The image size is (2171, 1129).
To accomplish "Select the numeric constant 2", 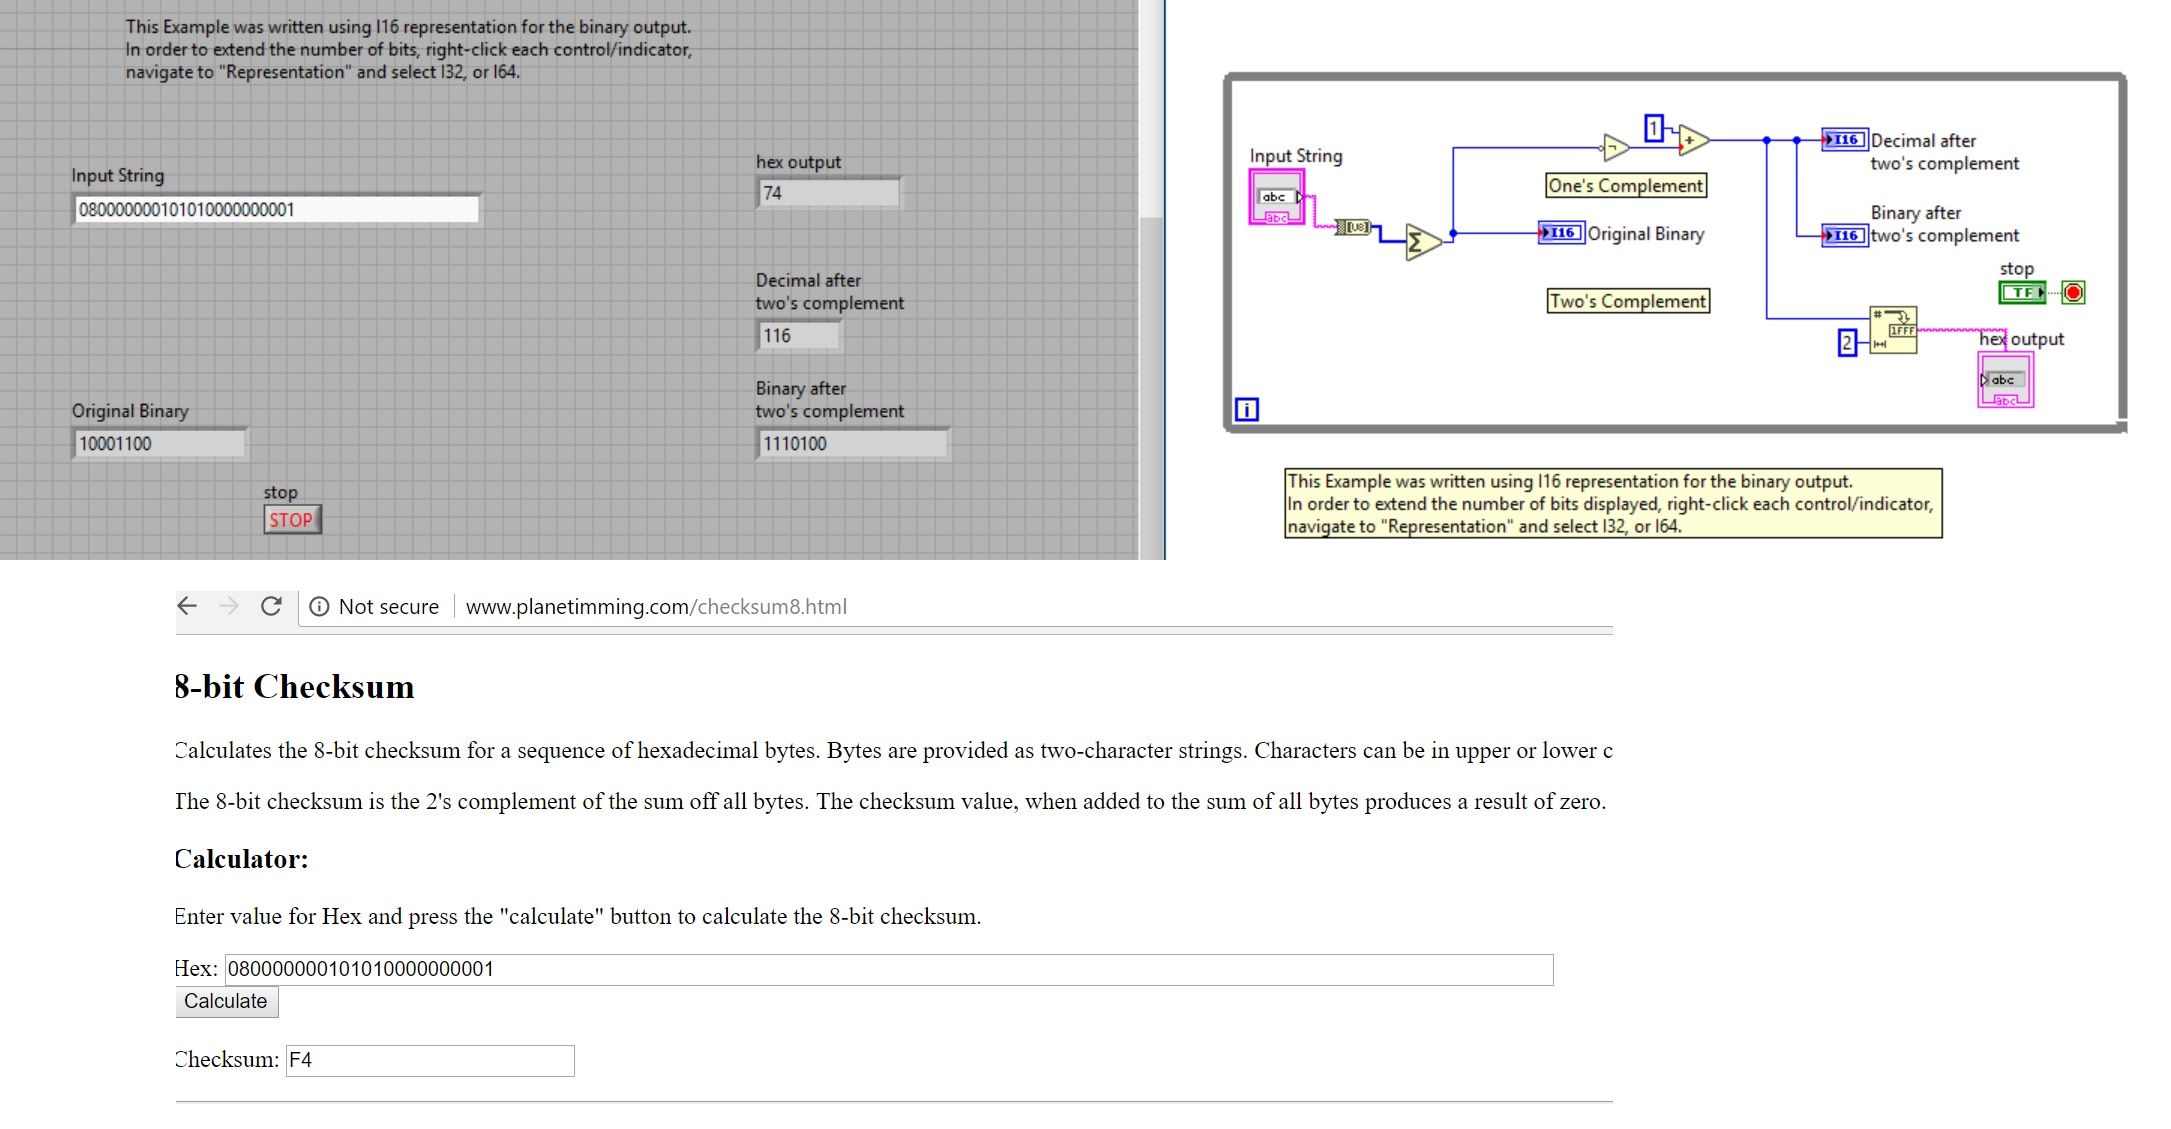I will click(x=1847, y=343).
